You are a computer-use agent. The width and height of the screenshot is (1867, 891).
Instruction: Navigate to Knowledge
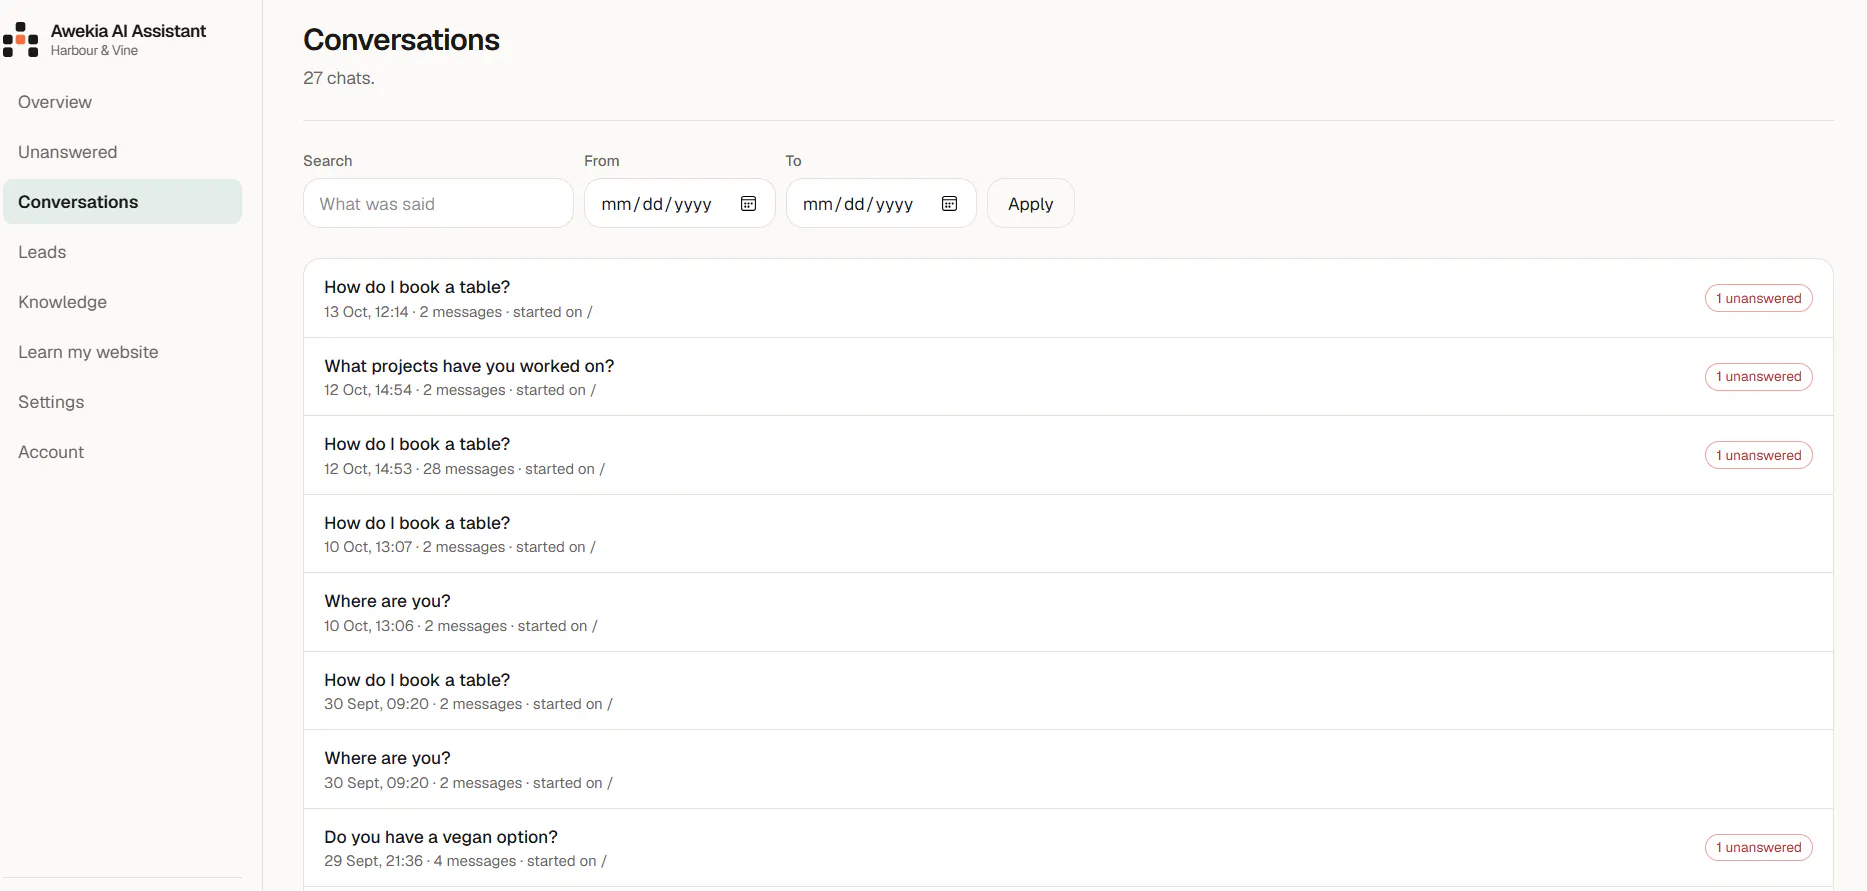123,302
